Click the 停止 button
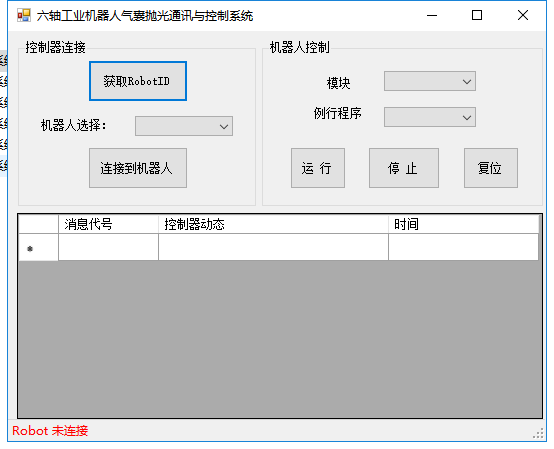Viewport: 554px width, 449px height. point(404,168)
